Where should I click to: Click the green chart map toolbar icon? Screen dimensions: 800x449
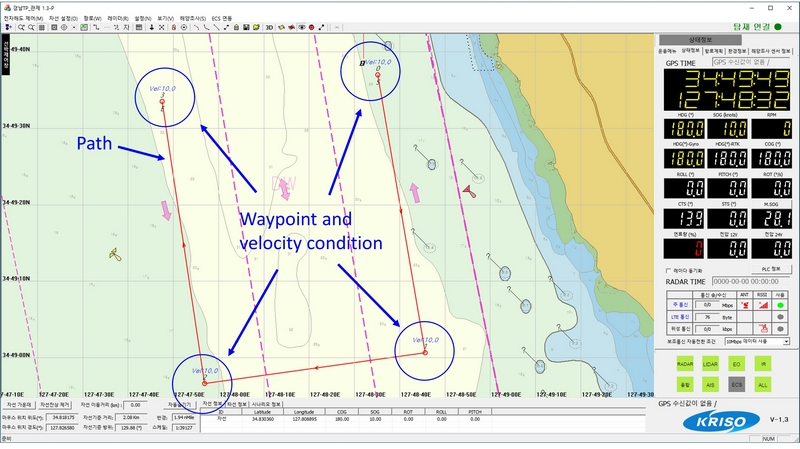coord(84,28)
